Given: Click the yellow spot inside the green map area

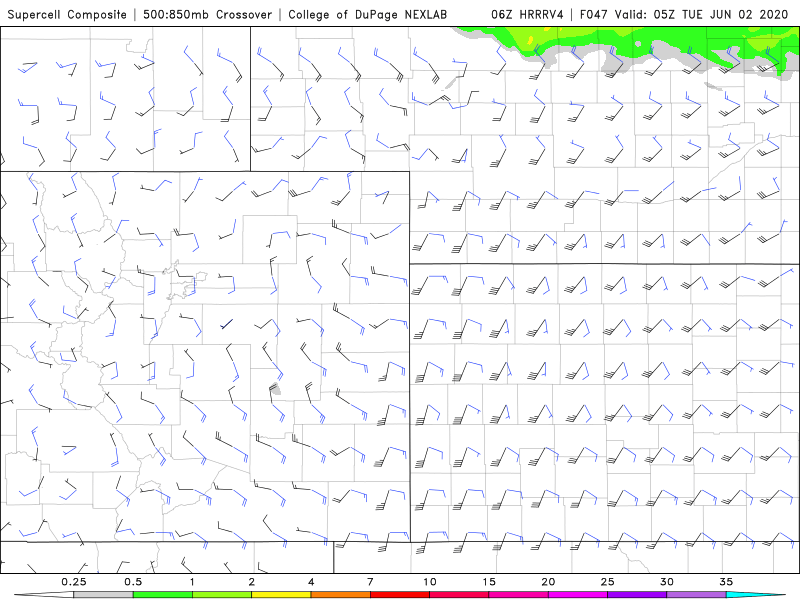Looking at the screenshot, I should 531,39.
